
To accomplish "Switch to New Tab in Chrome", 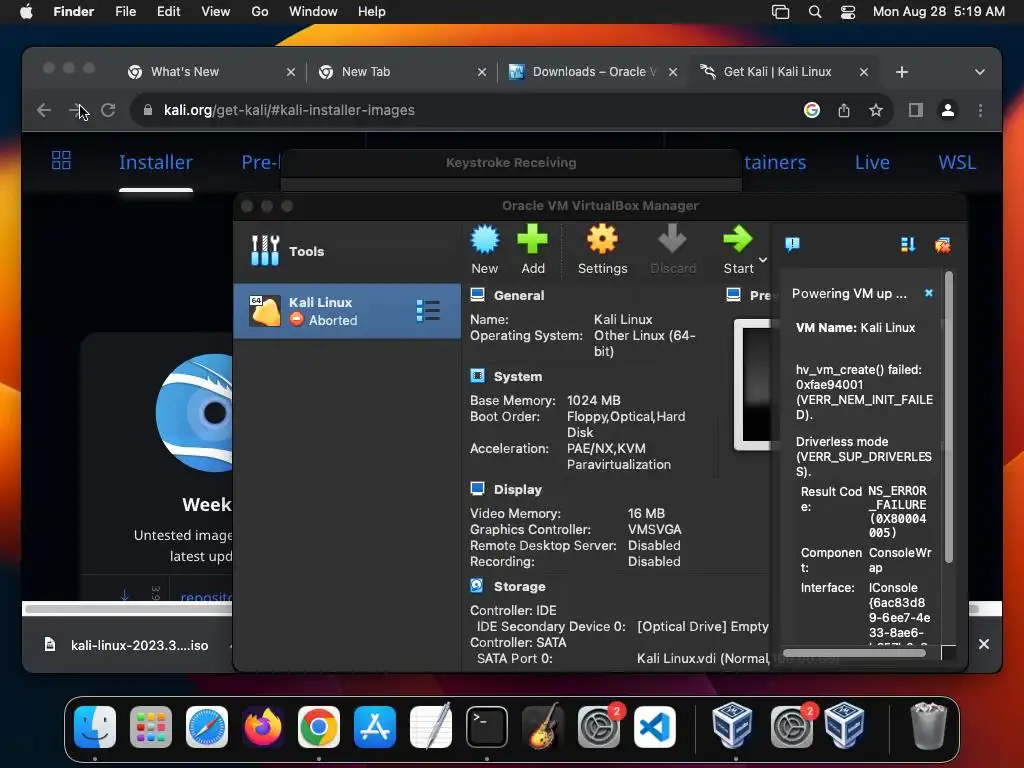I will (x=402, y=72).
